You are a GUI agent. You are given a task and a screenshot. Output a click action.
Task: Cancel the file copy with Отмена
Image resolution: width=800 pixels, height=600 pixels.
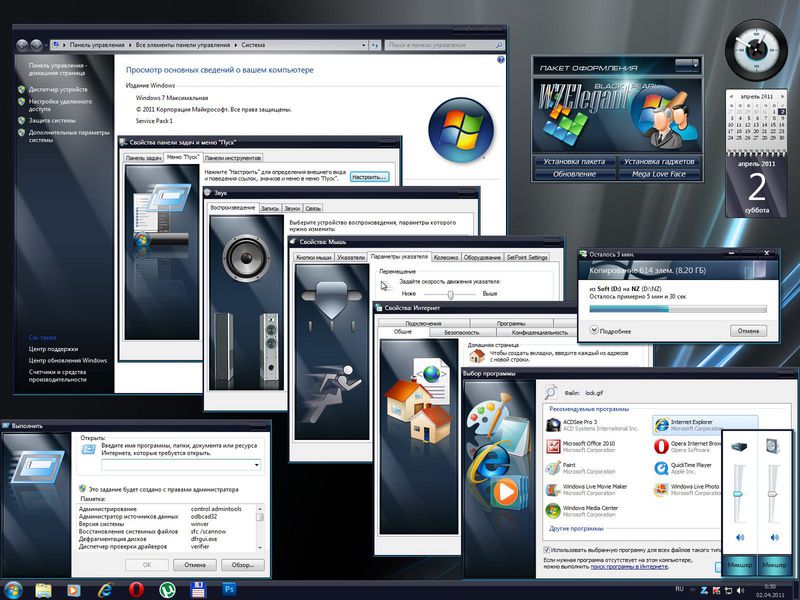pos(748,331)
